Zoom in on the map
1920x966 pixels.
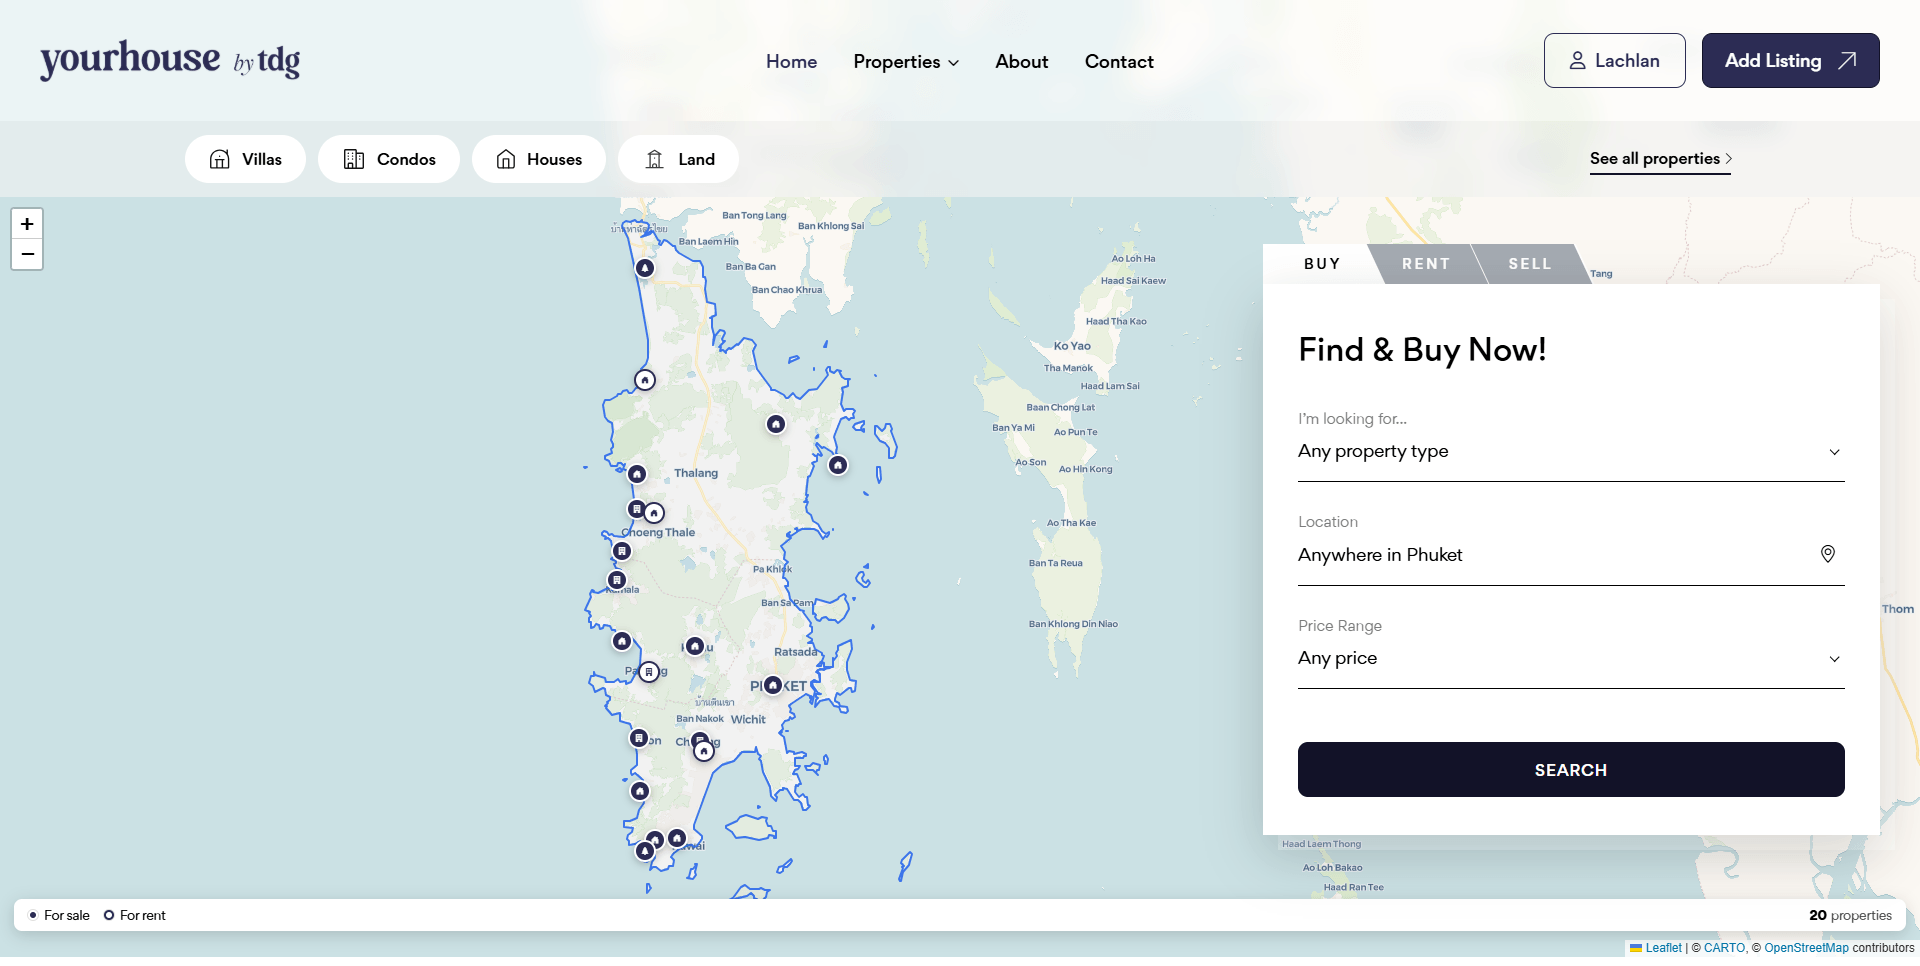[27, 224]
